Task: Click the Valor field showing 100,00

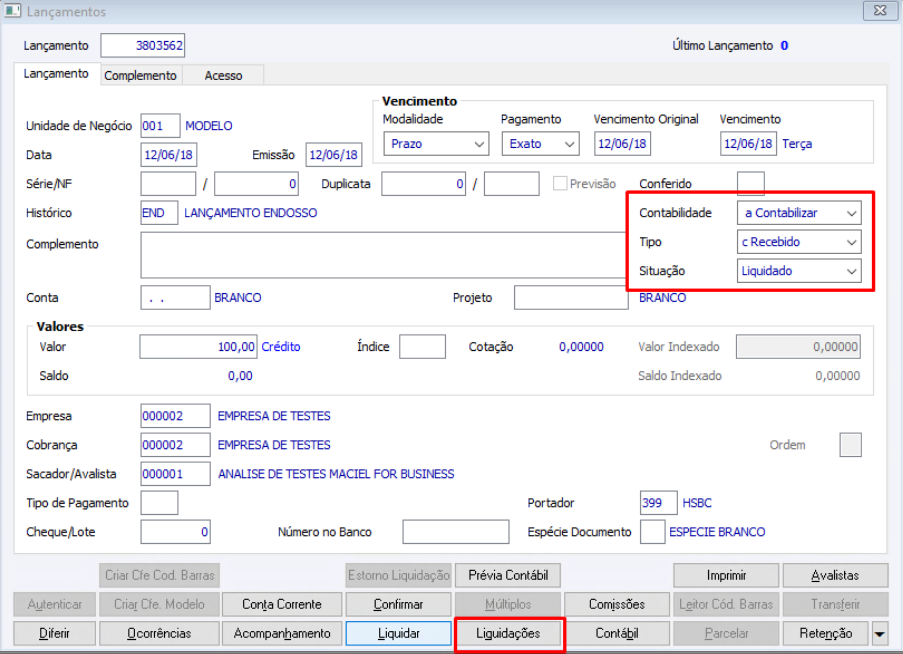Action: pyautogui.click(x=198, y=347)
